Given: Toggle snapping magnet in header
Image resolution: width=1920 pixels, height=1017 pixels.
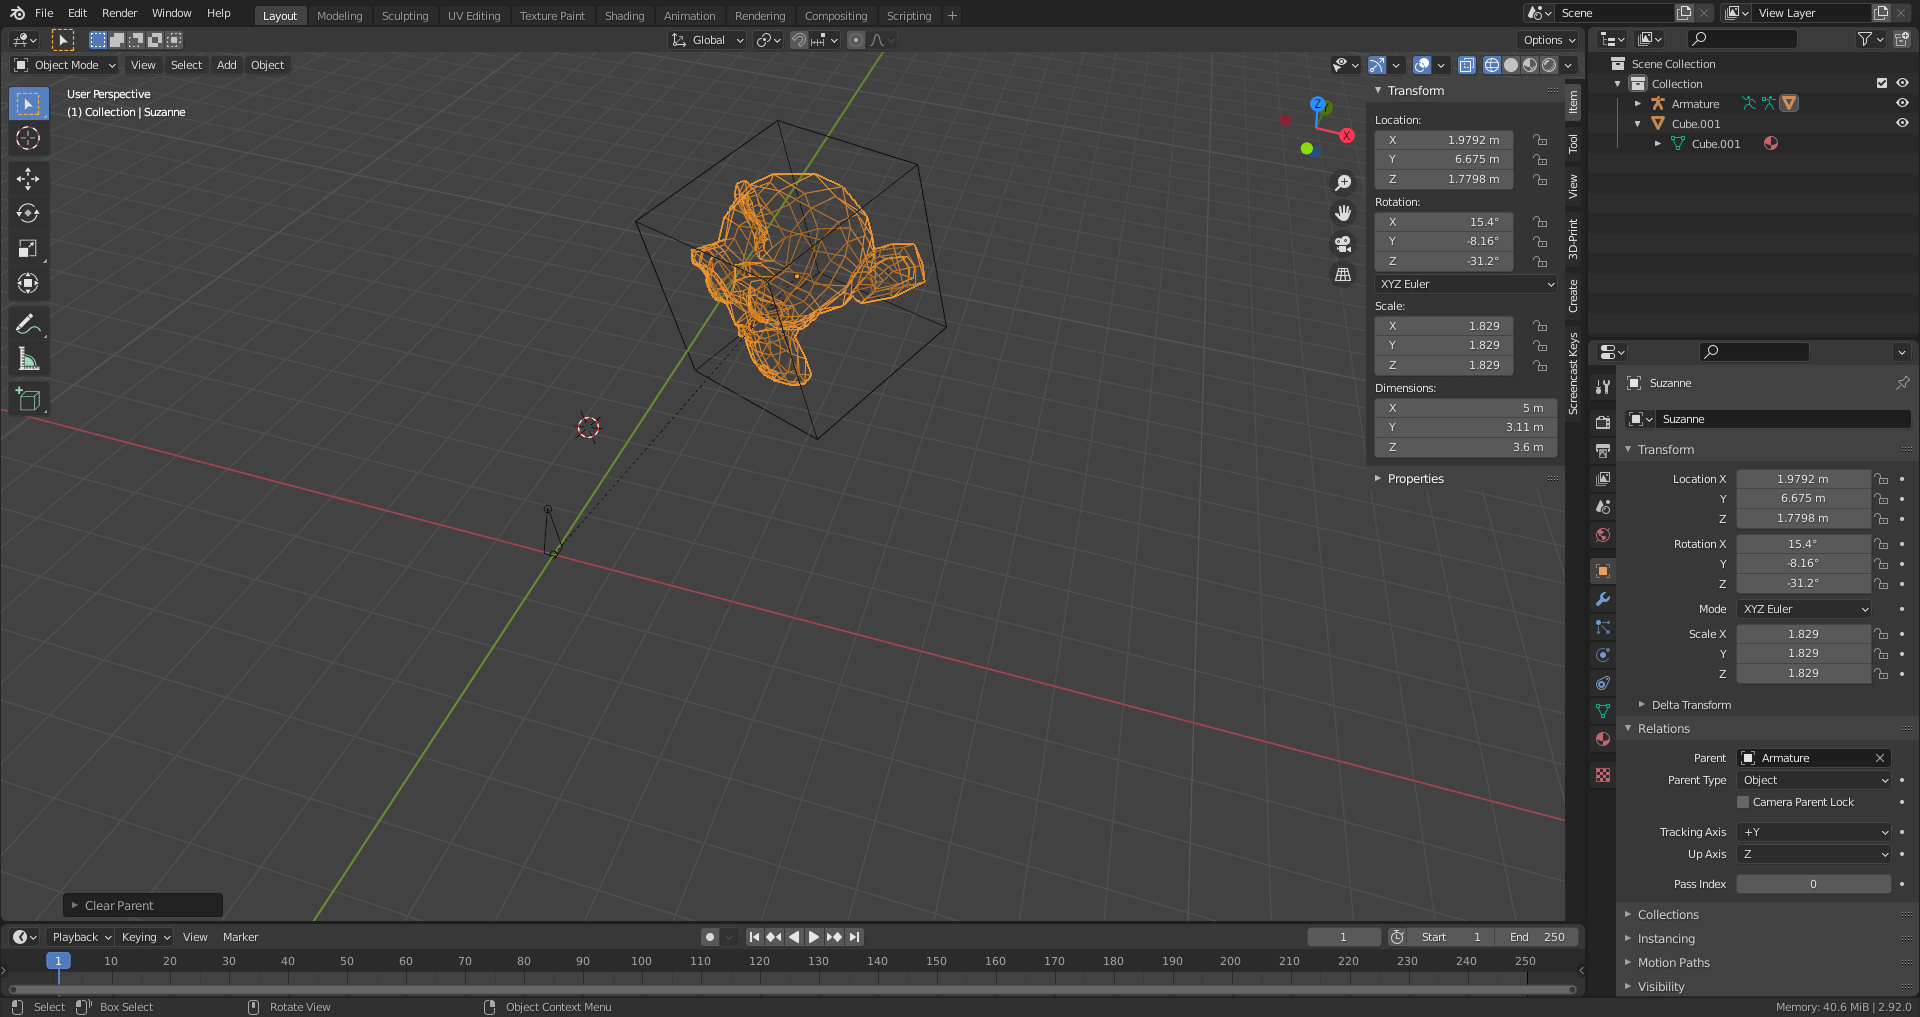Looking at the screenshot, I should tap(799, 40).
